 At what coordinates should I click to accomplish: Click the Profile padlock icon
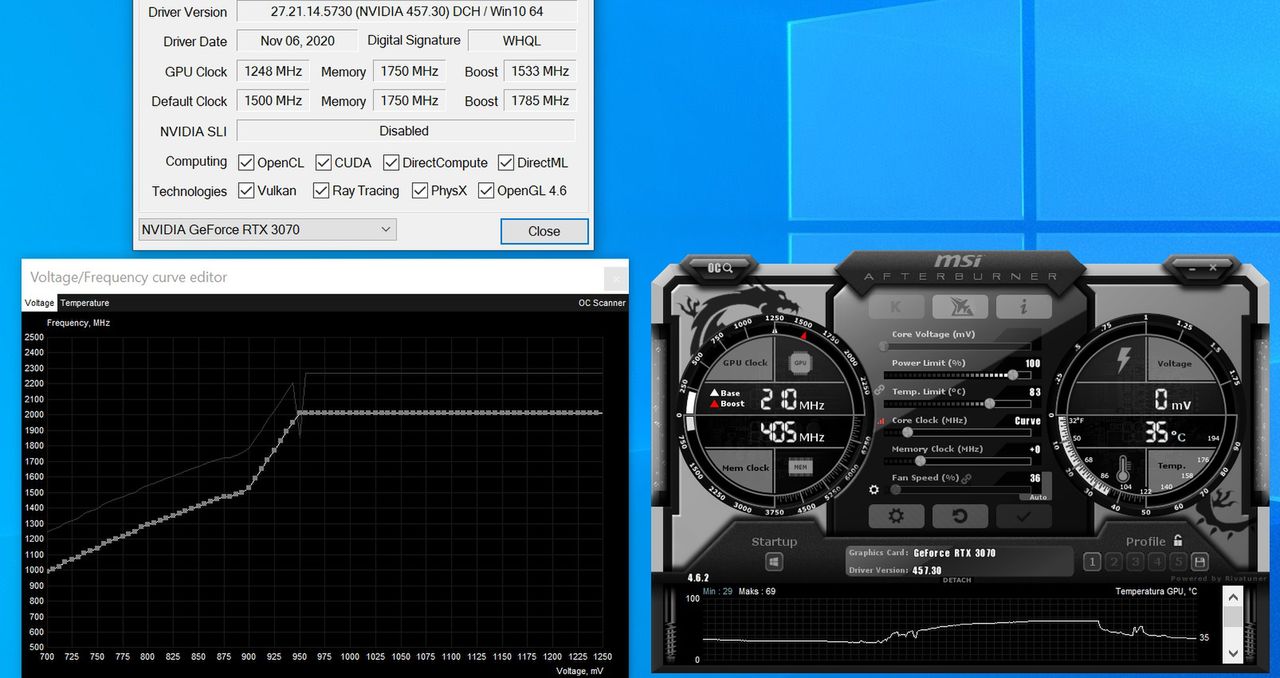click(1178, 541)
